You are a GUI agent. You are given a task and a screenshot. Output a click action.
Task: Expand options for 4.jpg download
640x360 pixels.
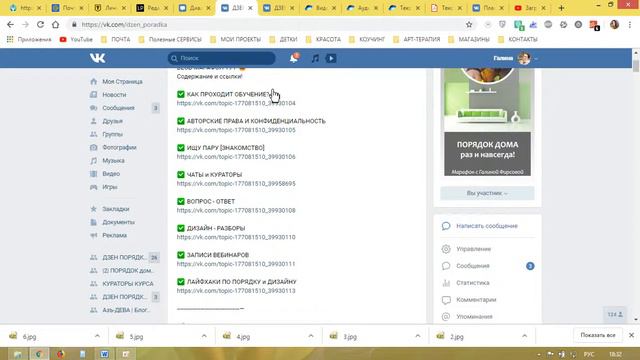point(311,336)
